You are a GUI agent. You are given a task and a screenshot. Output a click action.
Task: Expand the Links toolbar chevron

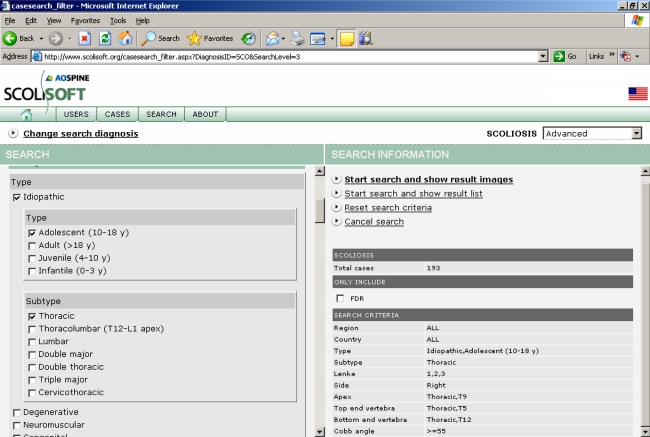[x=612, y=55]
